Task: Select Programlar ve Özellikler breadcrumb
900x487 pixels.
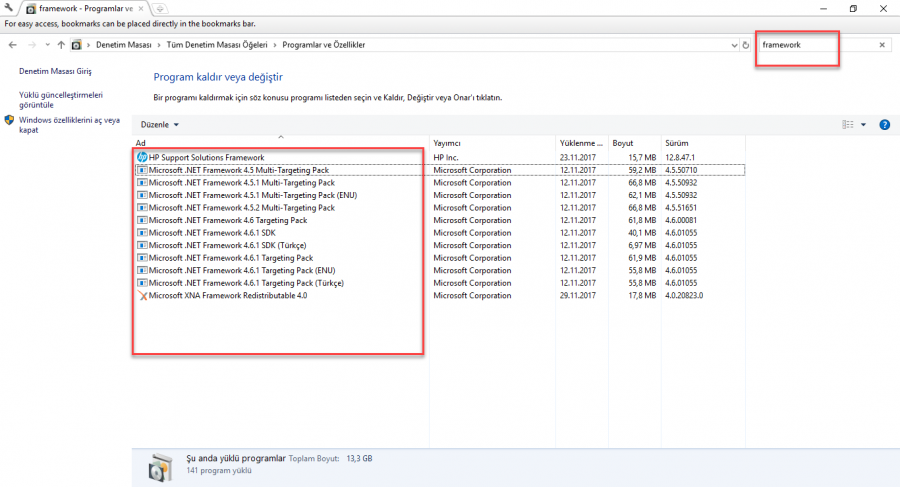Action: (x=324, y=45)
